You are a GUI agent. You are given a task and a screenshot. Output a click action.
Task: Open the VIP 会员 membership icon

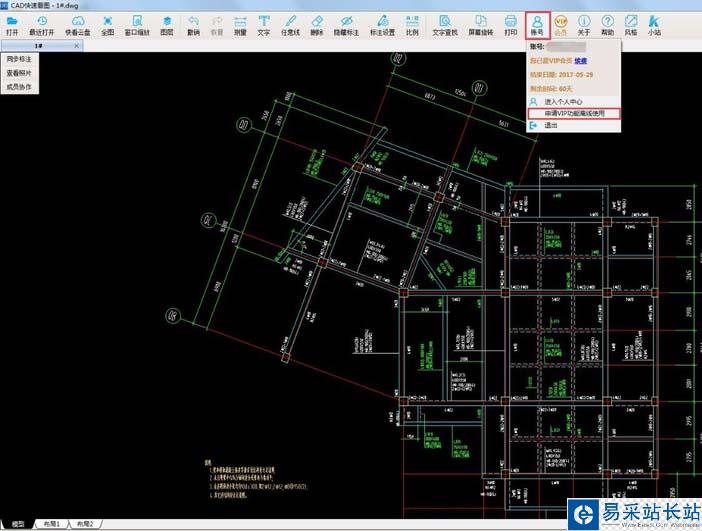point(561,26)
